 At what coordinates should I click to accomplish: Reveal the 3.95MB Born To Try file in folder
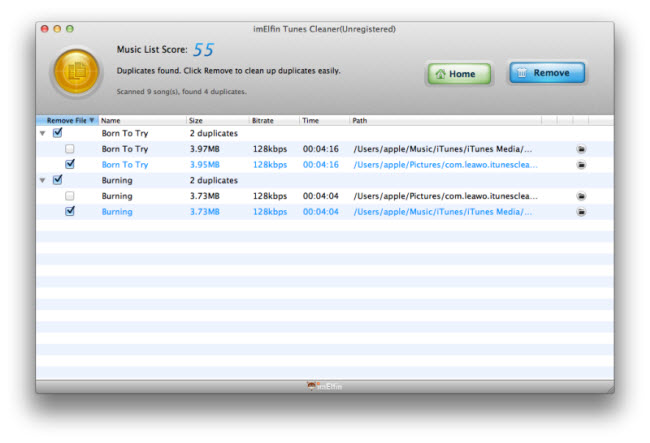[581, 165]
